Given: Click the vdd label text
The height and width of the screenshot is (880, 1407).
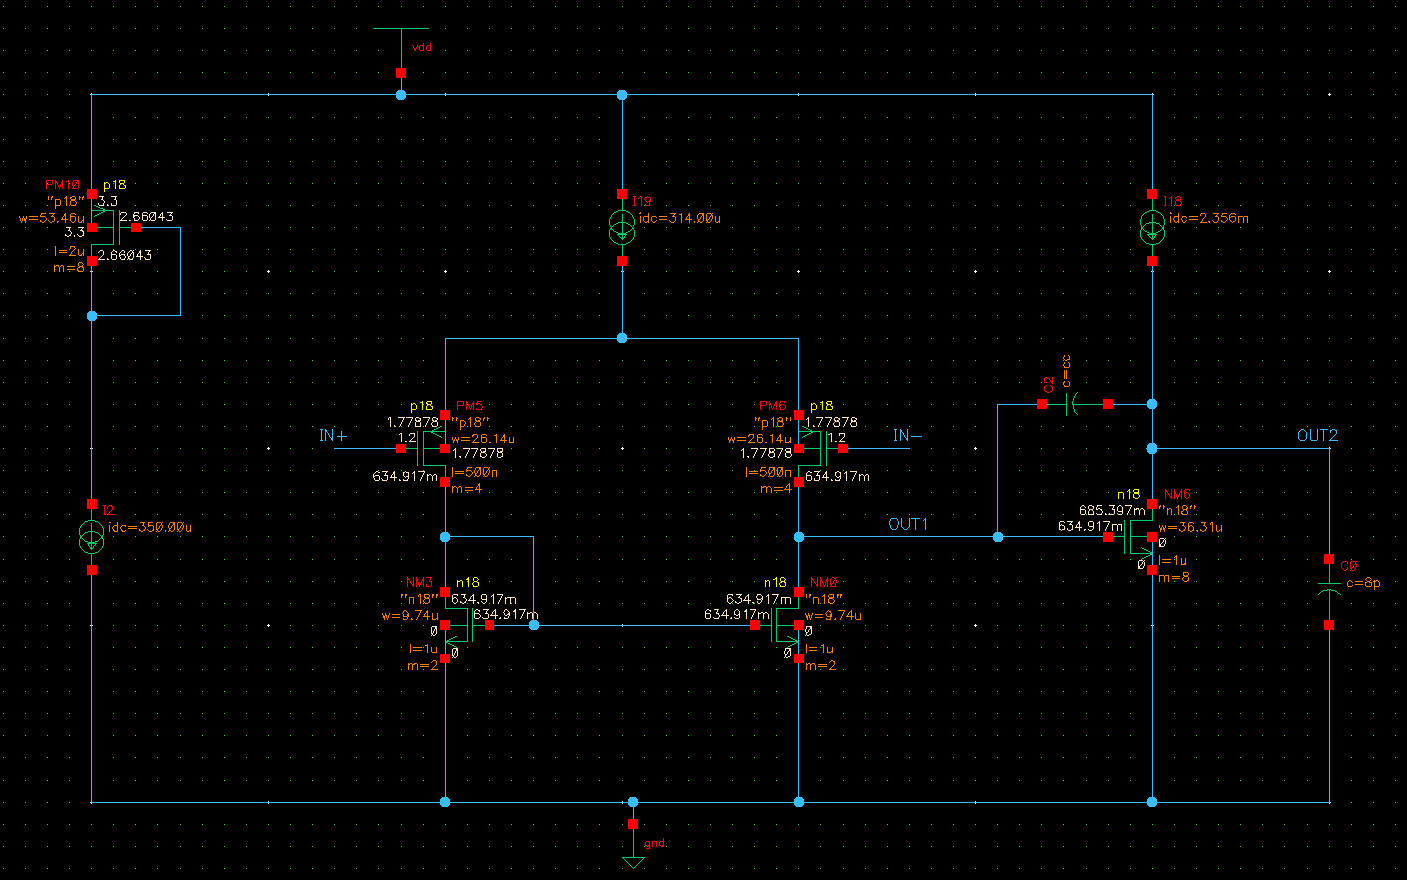Looking at the screenshot, I should click(x=422, y=47).
